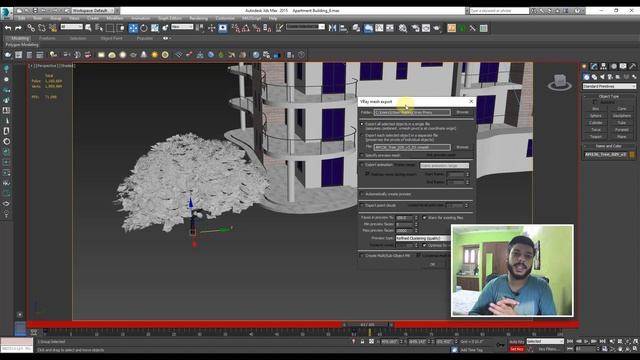Click the ViewCube in the viewport
Screen dimensions: 640x360
pyautogui.click(x=560, y=82)
